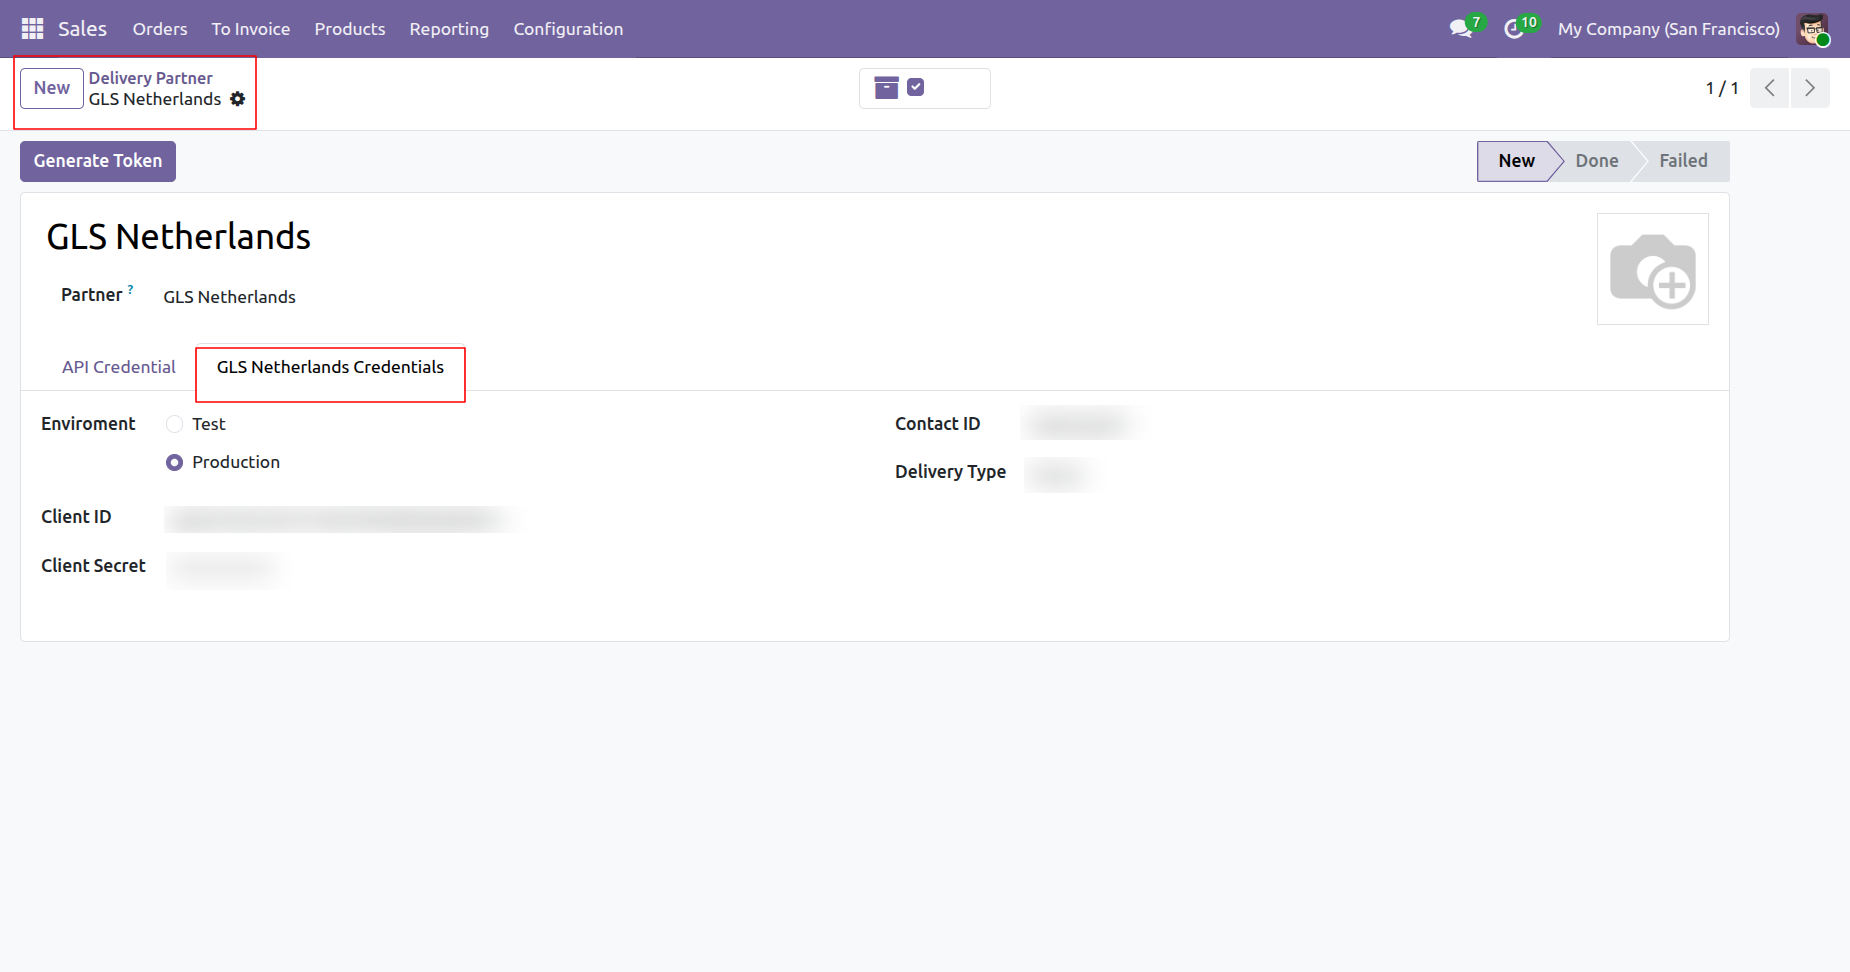Click the 1 / 1 pager counter

coord(1722,88)
